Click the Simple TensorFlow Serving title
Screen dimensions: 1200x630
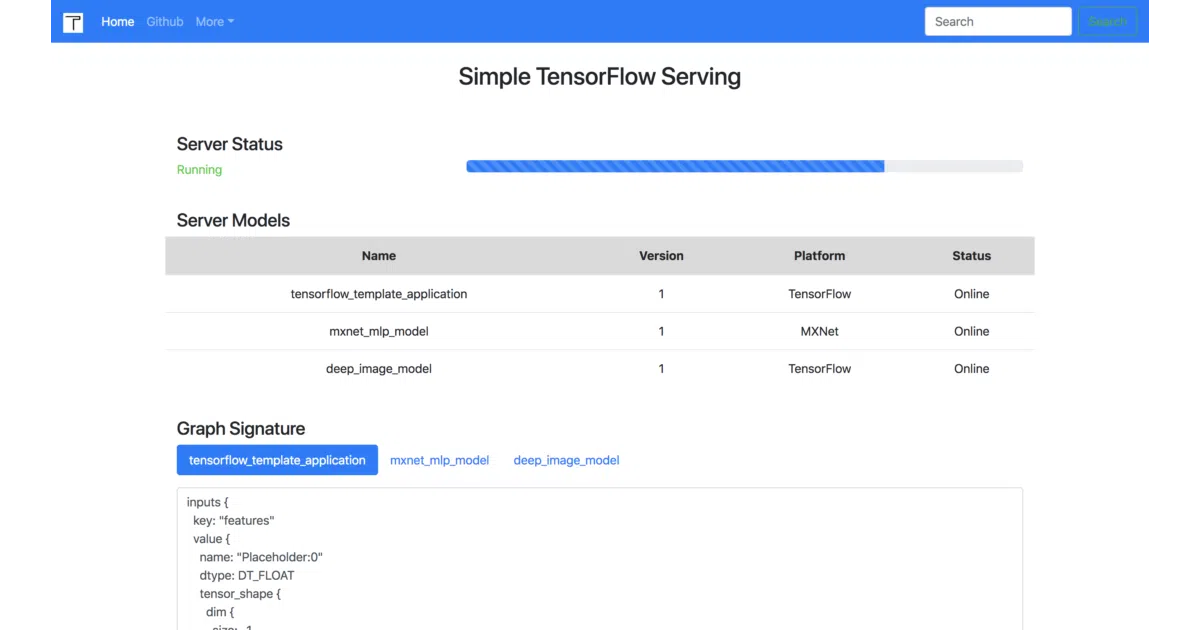tap(600, 77)
